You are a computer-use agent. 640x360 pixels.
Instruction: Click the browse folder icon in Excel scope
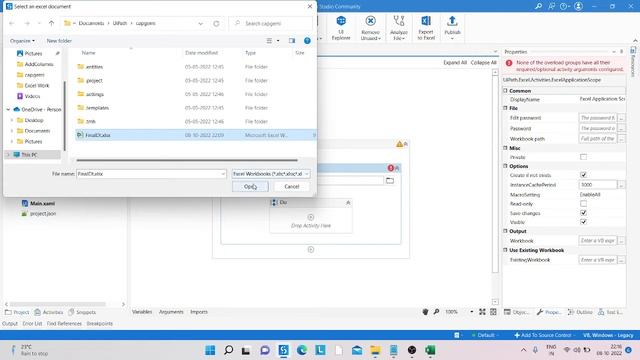tap(390, 180)
